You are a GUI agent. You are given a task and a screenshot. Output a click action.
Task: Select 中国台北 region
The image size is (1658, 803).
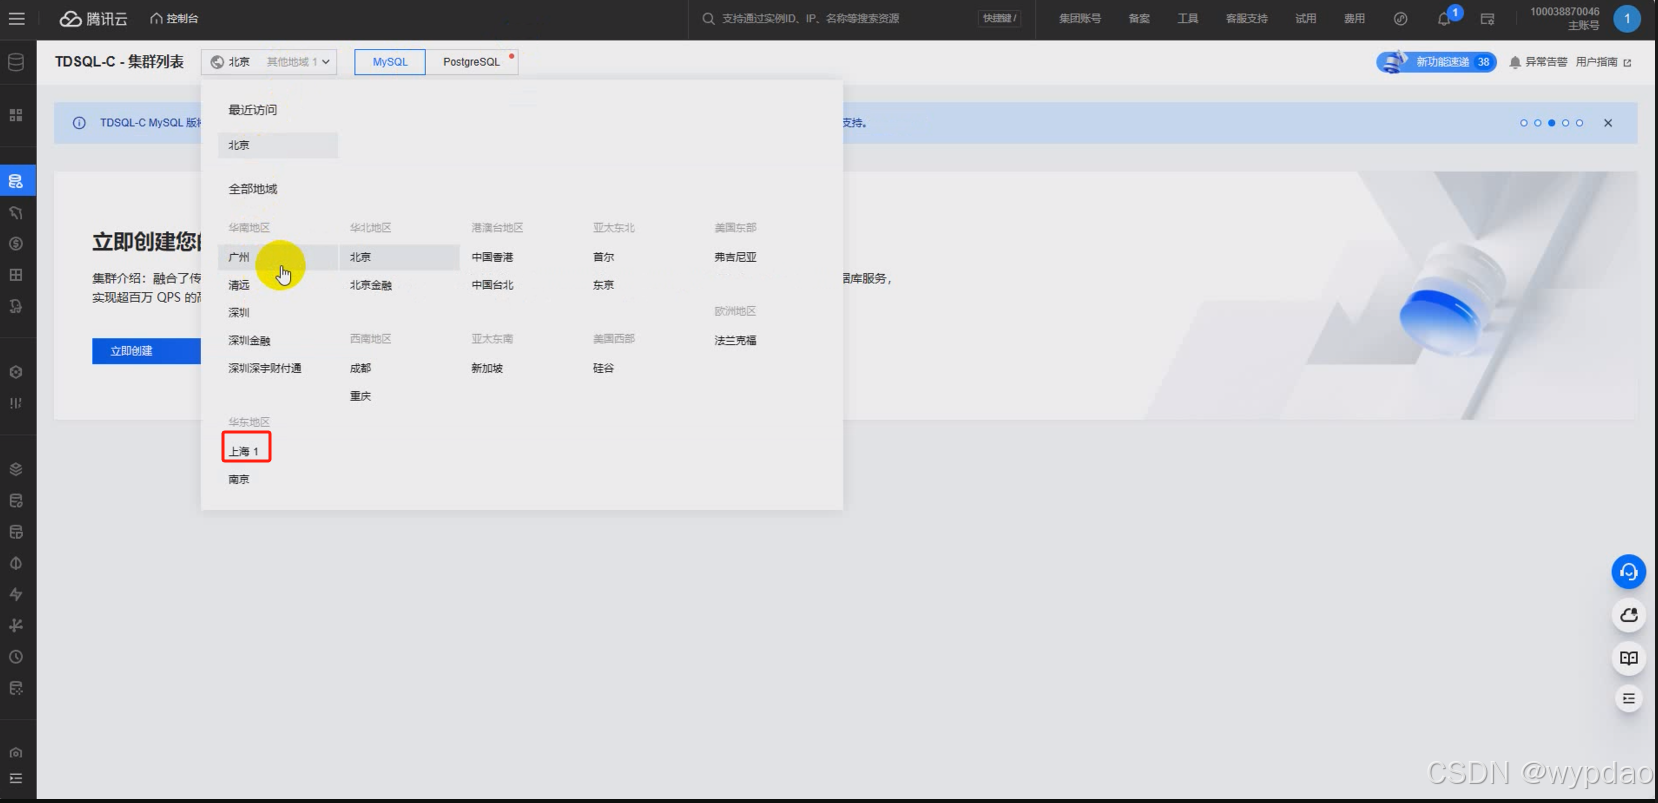[492, 285]
